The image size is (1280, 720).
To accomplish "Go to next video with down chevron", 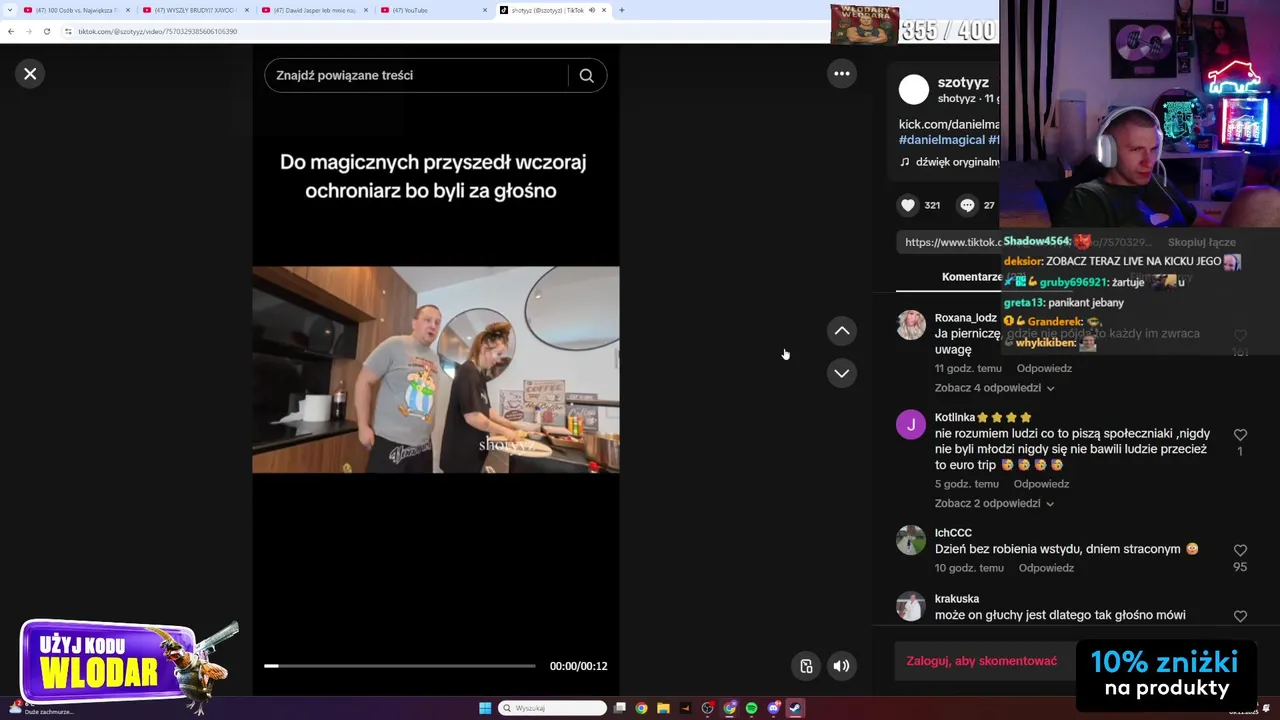I will click(842, 373).
